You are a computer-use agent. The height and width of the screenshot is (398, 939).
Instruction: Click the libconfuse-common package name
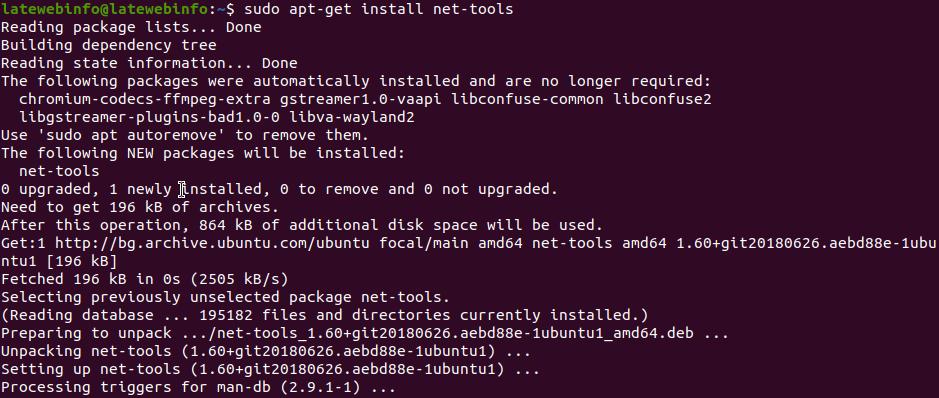point(527,99)
